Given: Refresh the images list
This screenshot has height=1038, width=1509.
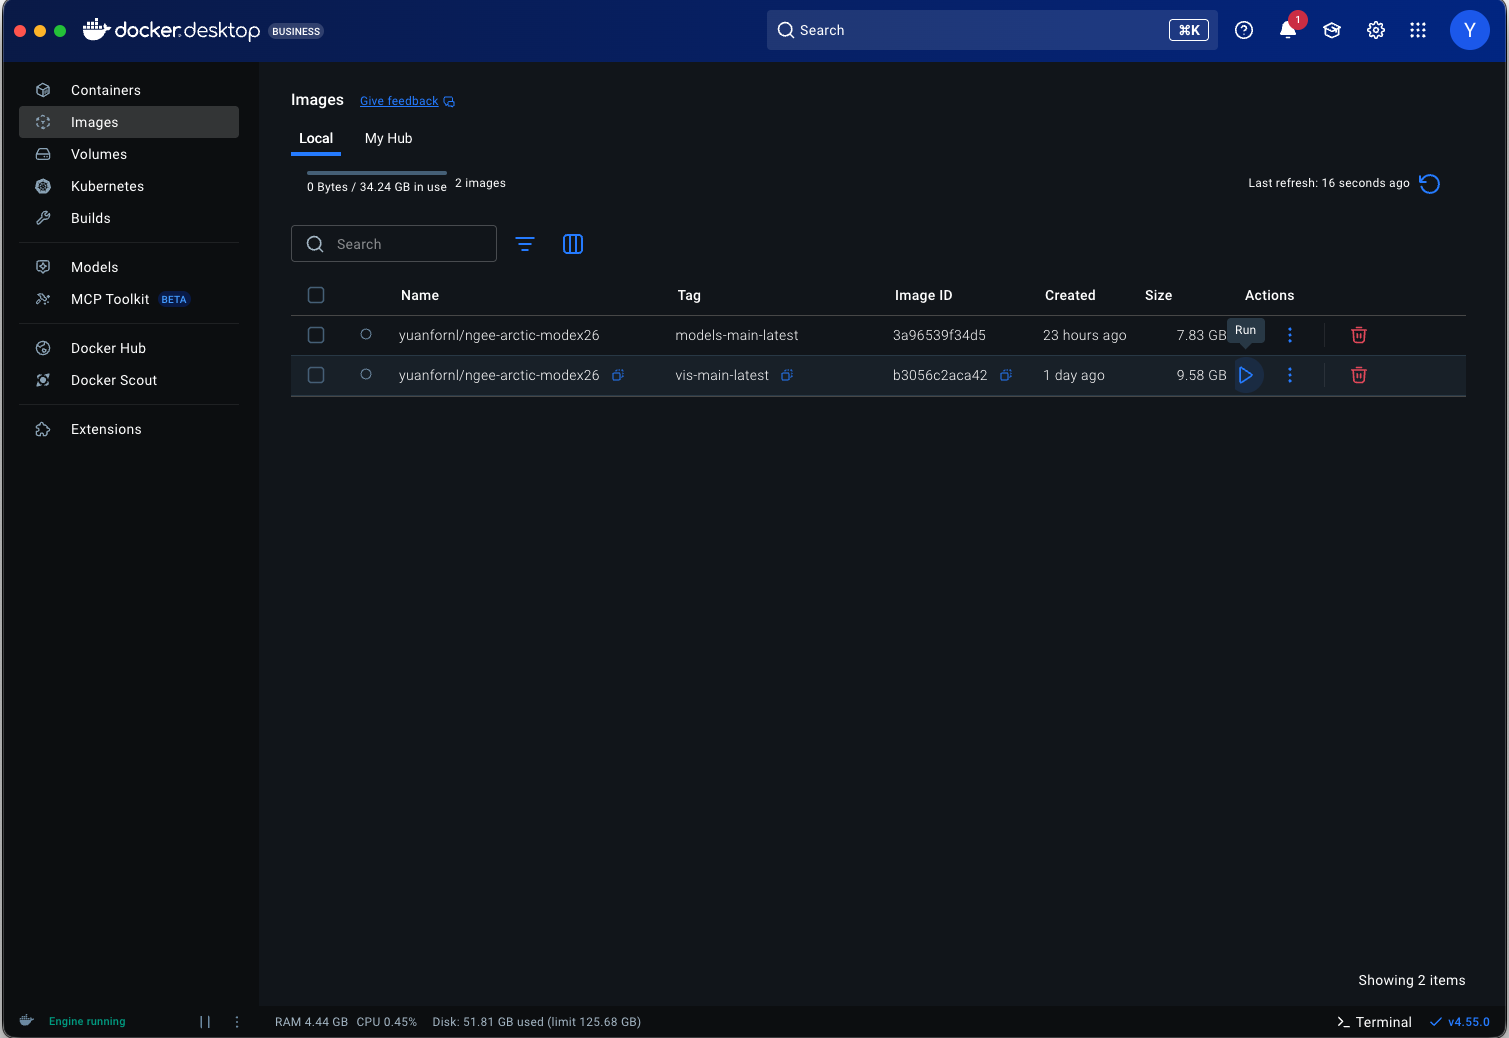Looking at the screenshot, I should (1429, 183).
